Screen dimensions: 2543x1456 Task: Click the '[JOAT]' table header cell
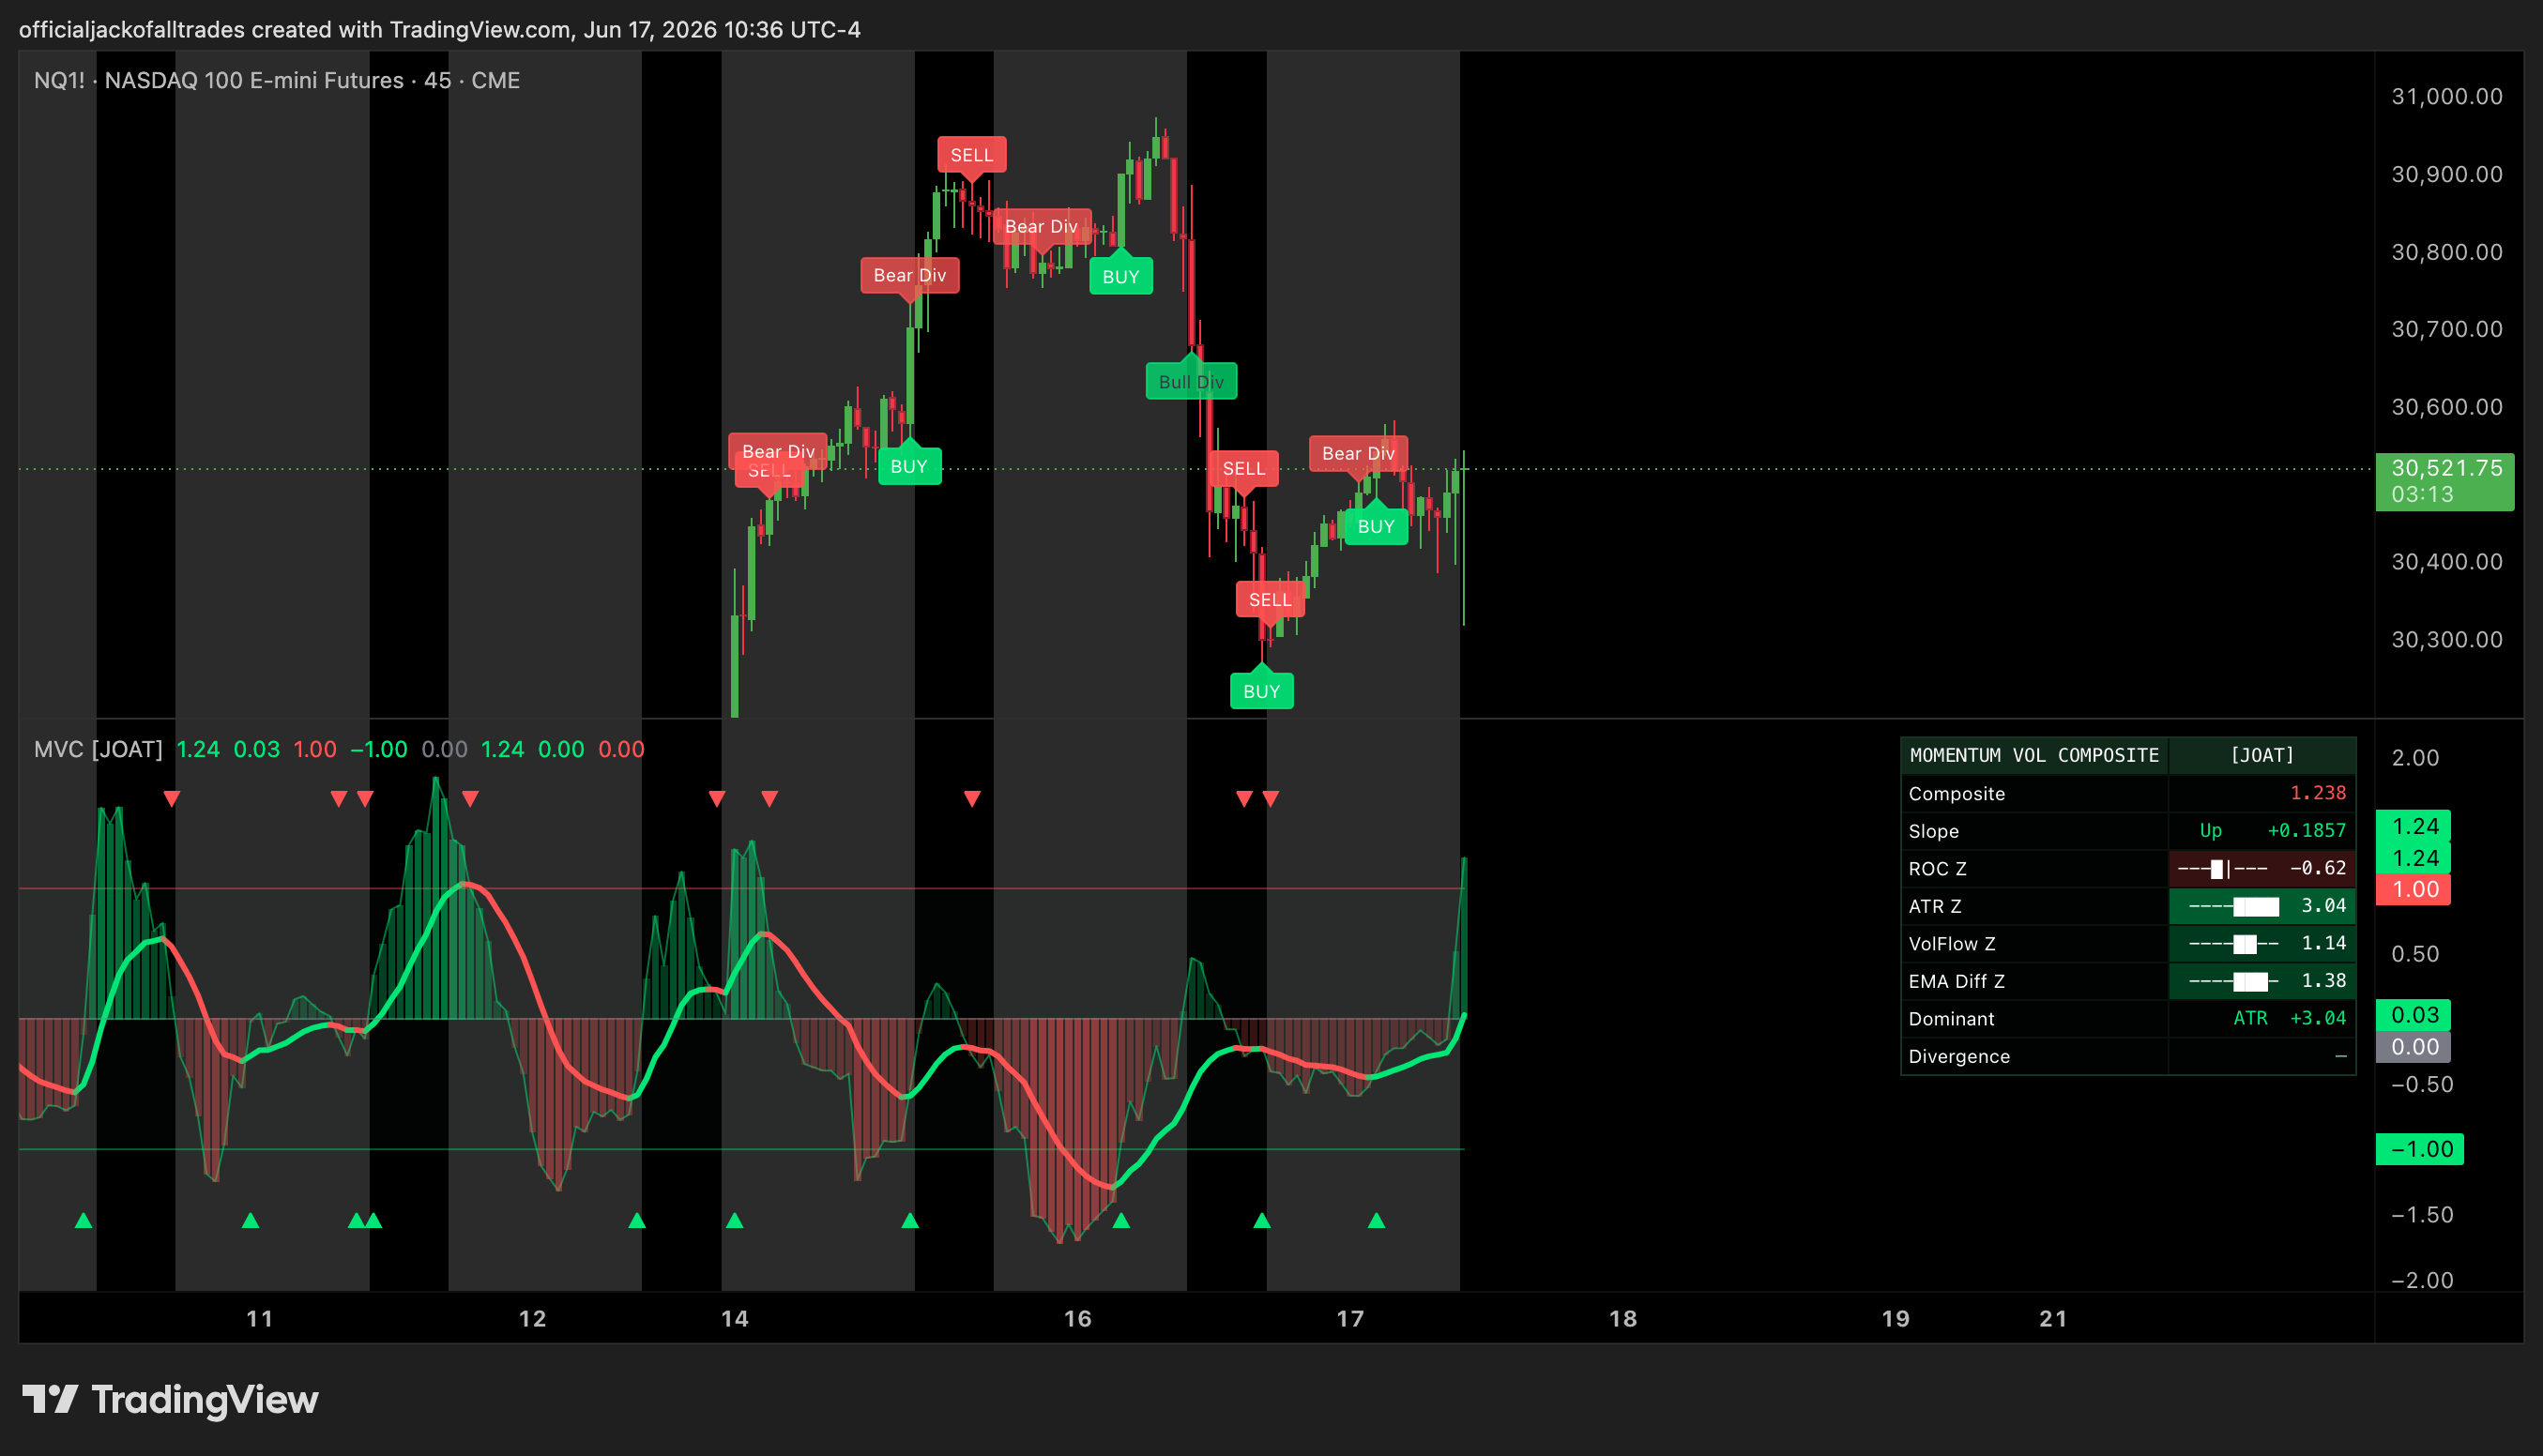click(x=2262, y=755)
